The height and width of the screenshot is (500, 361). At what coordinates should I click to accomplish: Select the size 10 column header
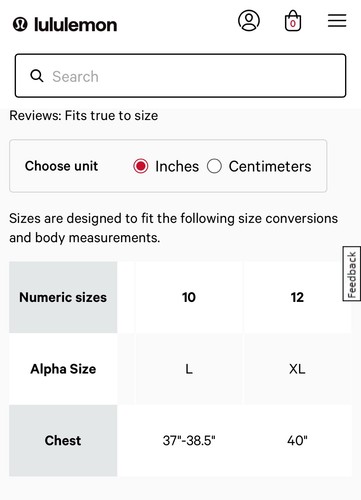tap(189, 297)
